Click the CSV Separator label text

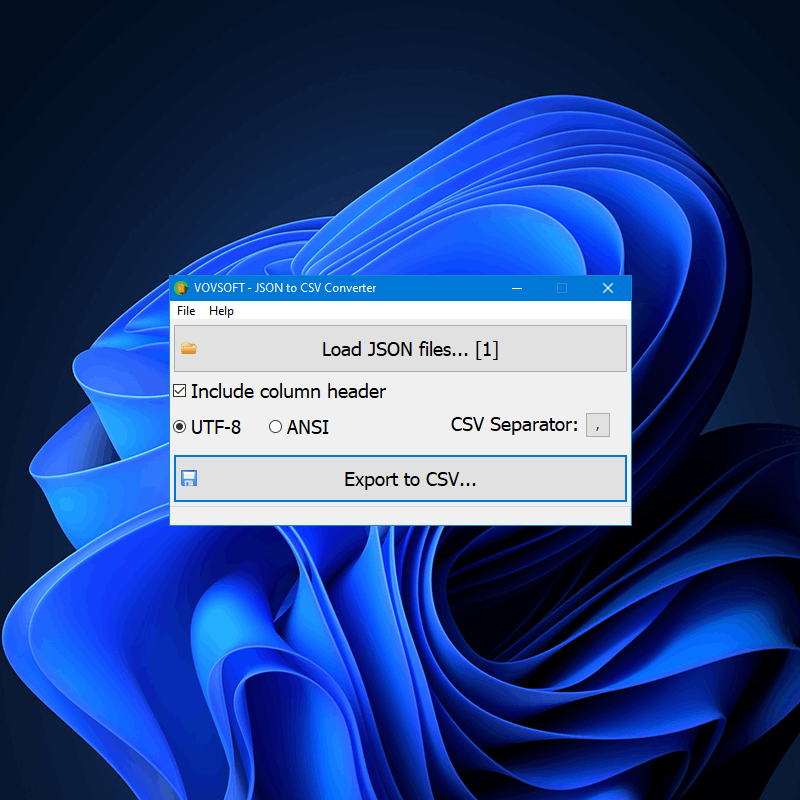pyautogui.click(x=513, y=425)
